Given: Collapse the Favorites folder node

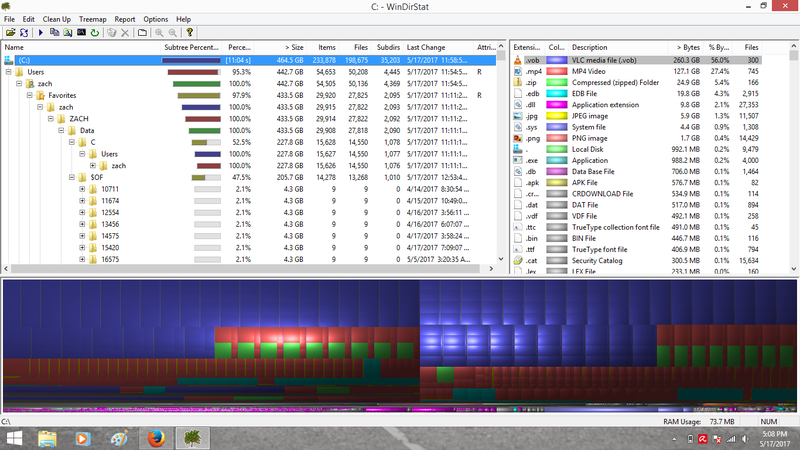Looking at the screenshot, I should [x=30, y=95].
